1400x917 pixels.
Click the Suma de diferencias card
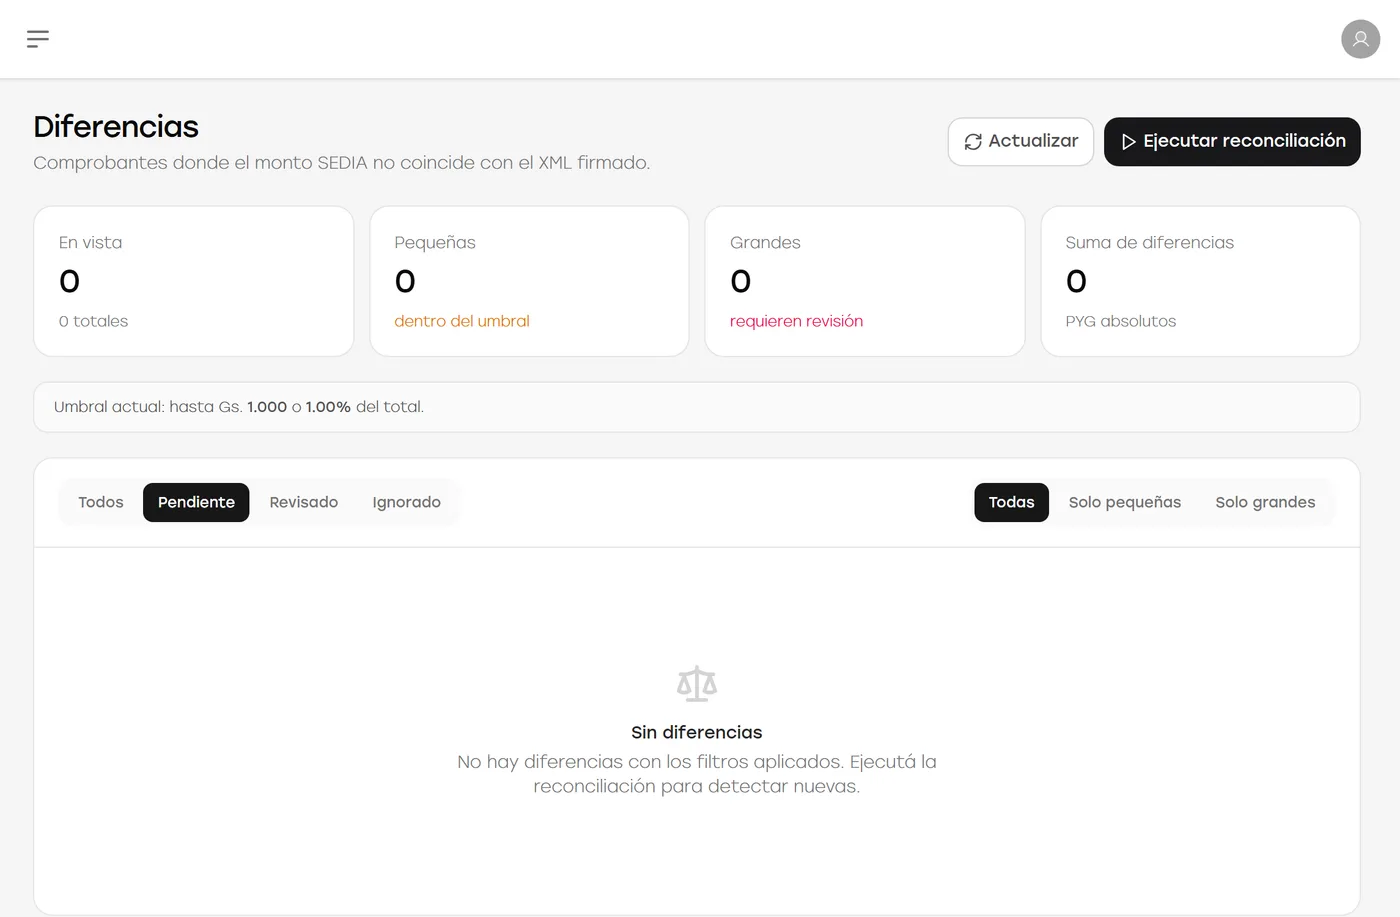tap(1200, 281)
